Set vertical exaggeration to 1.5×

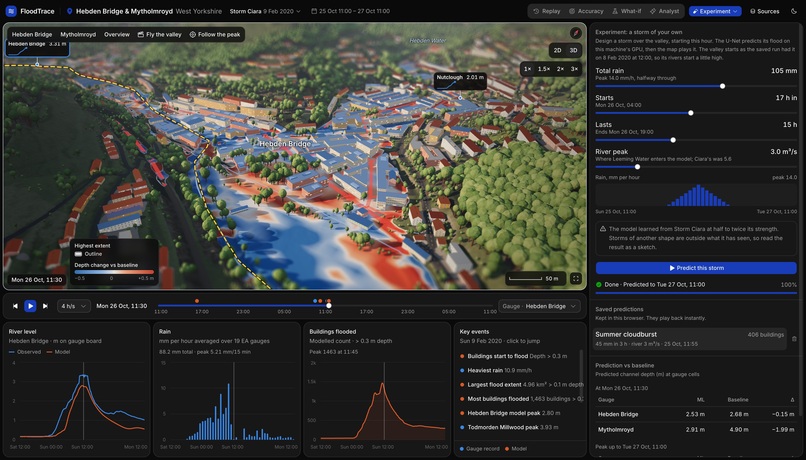coord(544,69)
